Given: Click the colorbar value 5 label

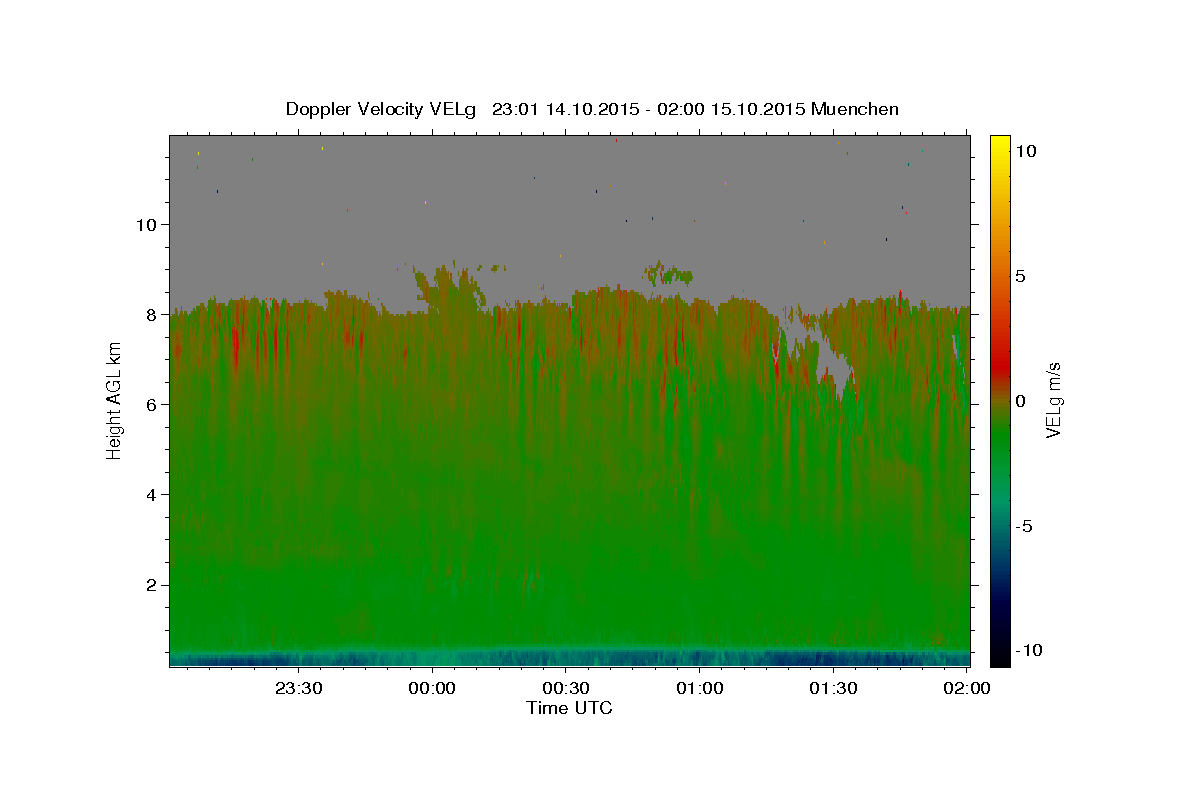Looking at the screenshot, I should point(1021,275).
